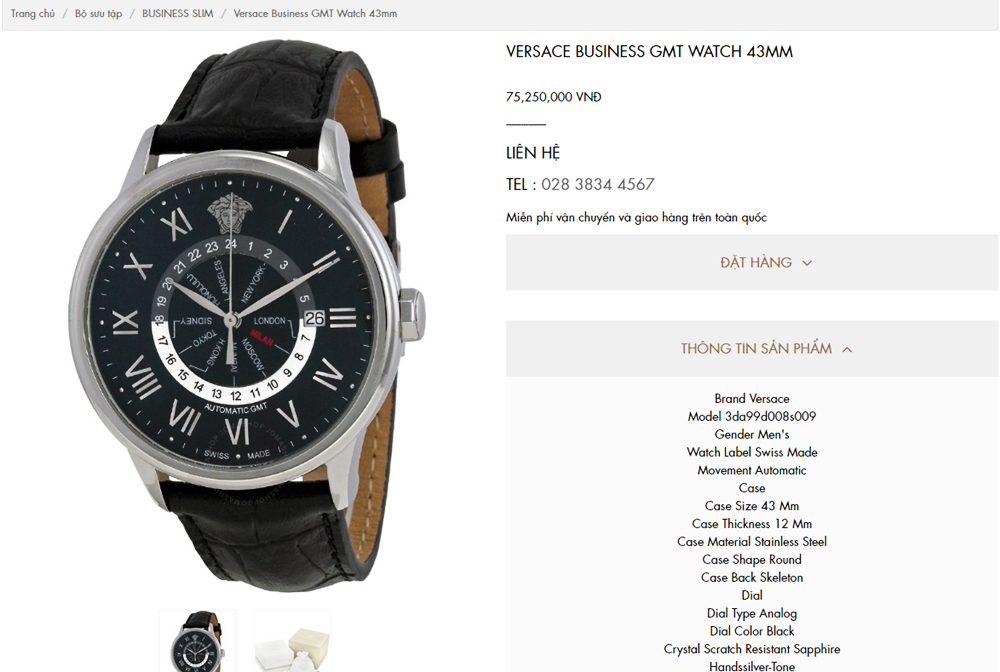Viewport: 1000px width, 672px height.
Task: Collapse the THÔNG TIN SẢN PHẨM section
Action: click(x=752, y=349)
